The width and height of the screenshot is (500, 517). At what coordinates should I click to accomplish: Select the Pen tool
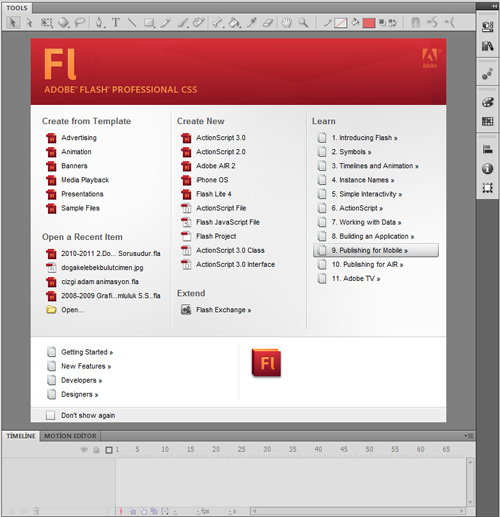click(100, 23)
